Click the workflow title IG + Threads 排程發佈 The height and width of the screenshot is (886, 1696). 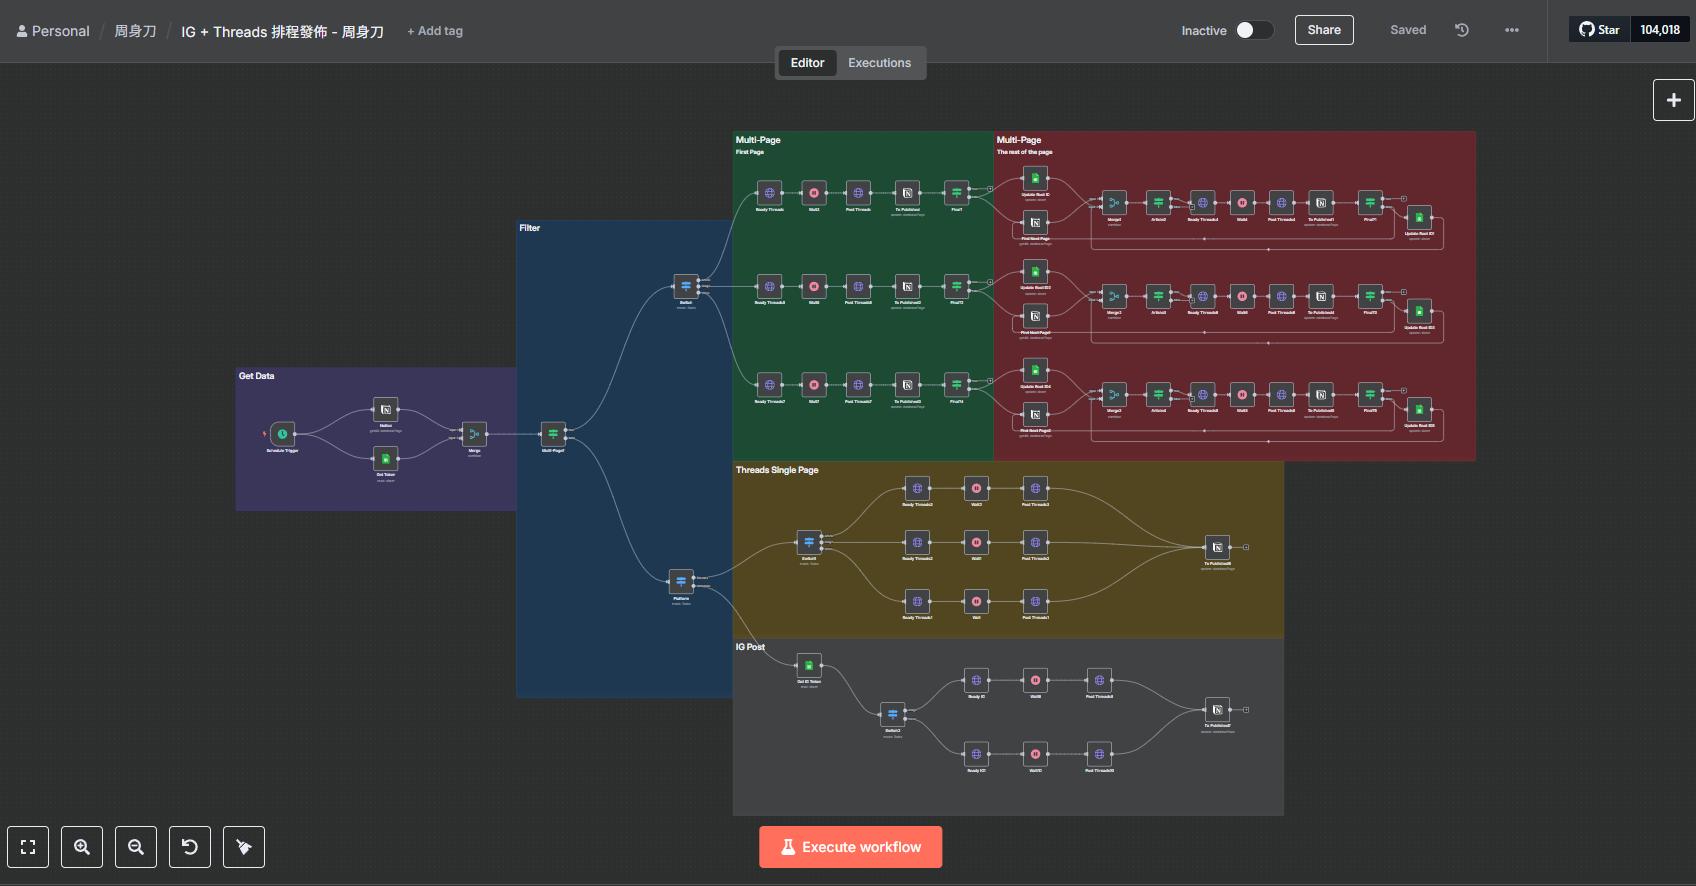(x=282, y=32)
